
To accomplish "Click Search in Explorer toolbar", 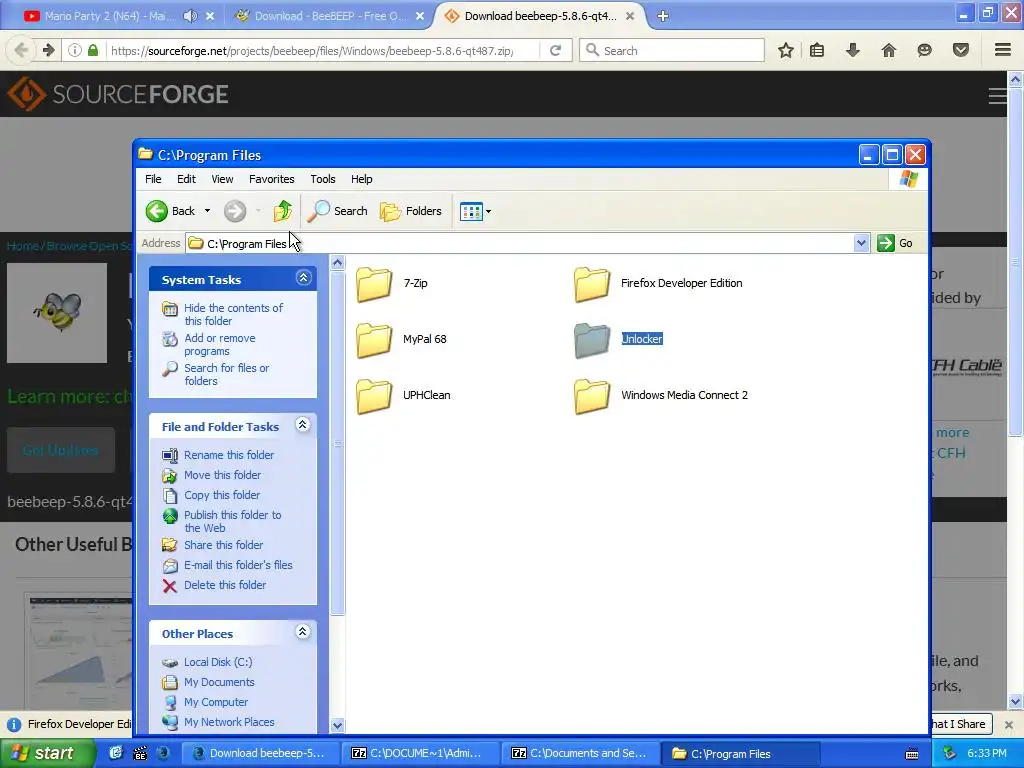I will [337, 211].
